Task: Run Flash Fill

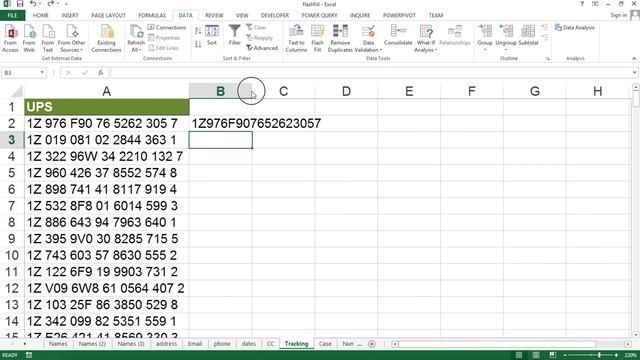Action: (x=318, y=38)
